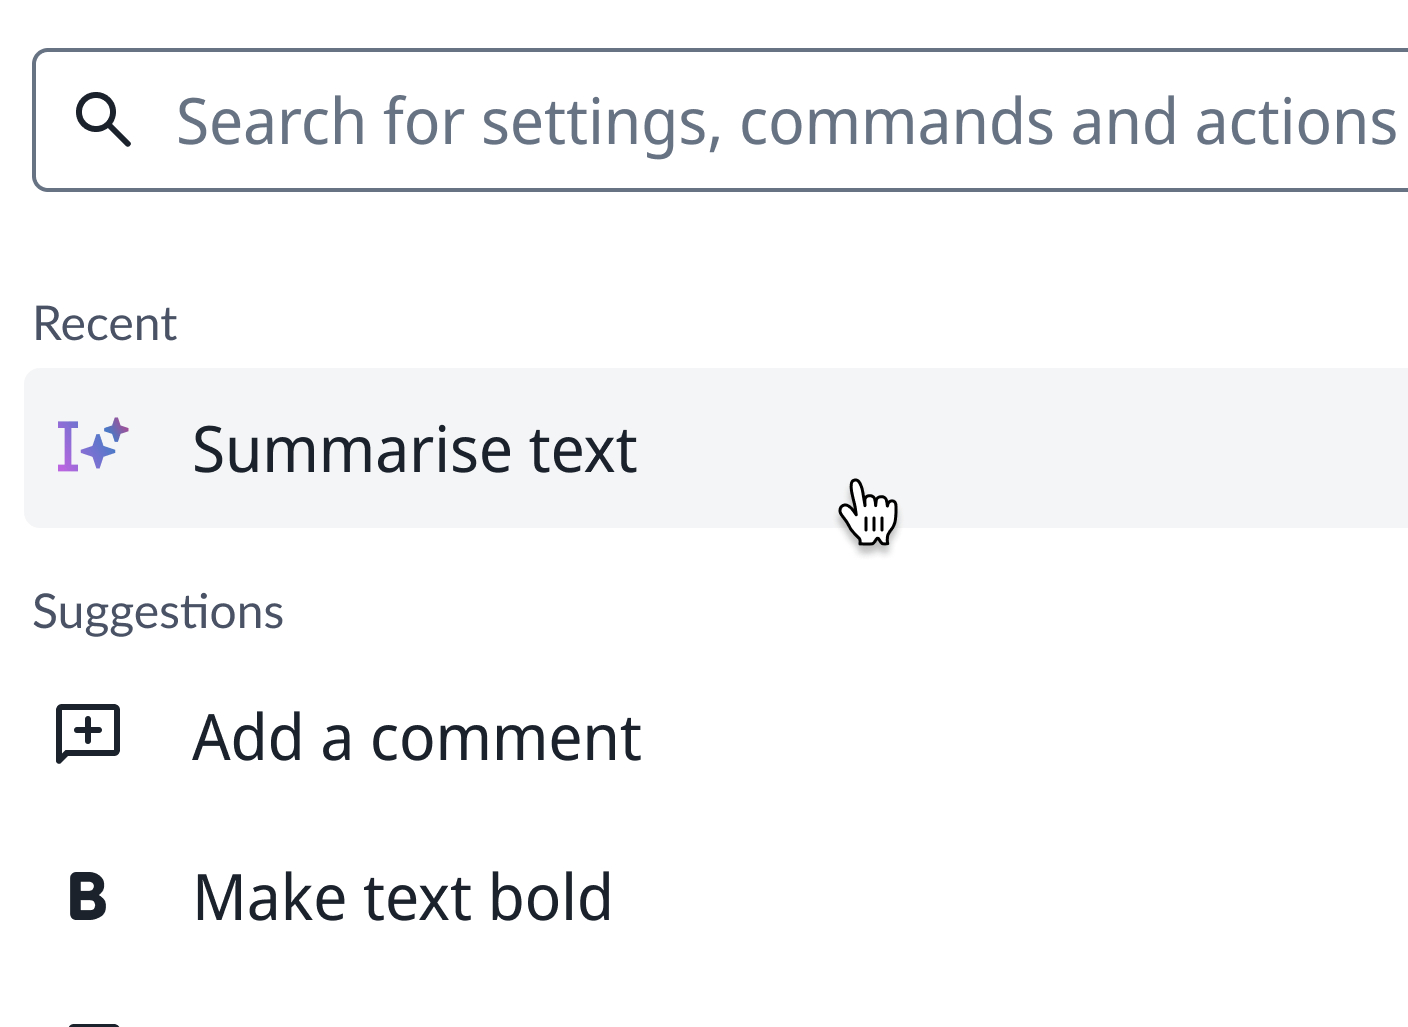Click the bold B icon
Viewport: 1408px width, 1027px height.
click(88, 896)
